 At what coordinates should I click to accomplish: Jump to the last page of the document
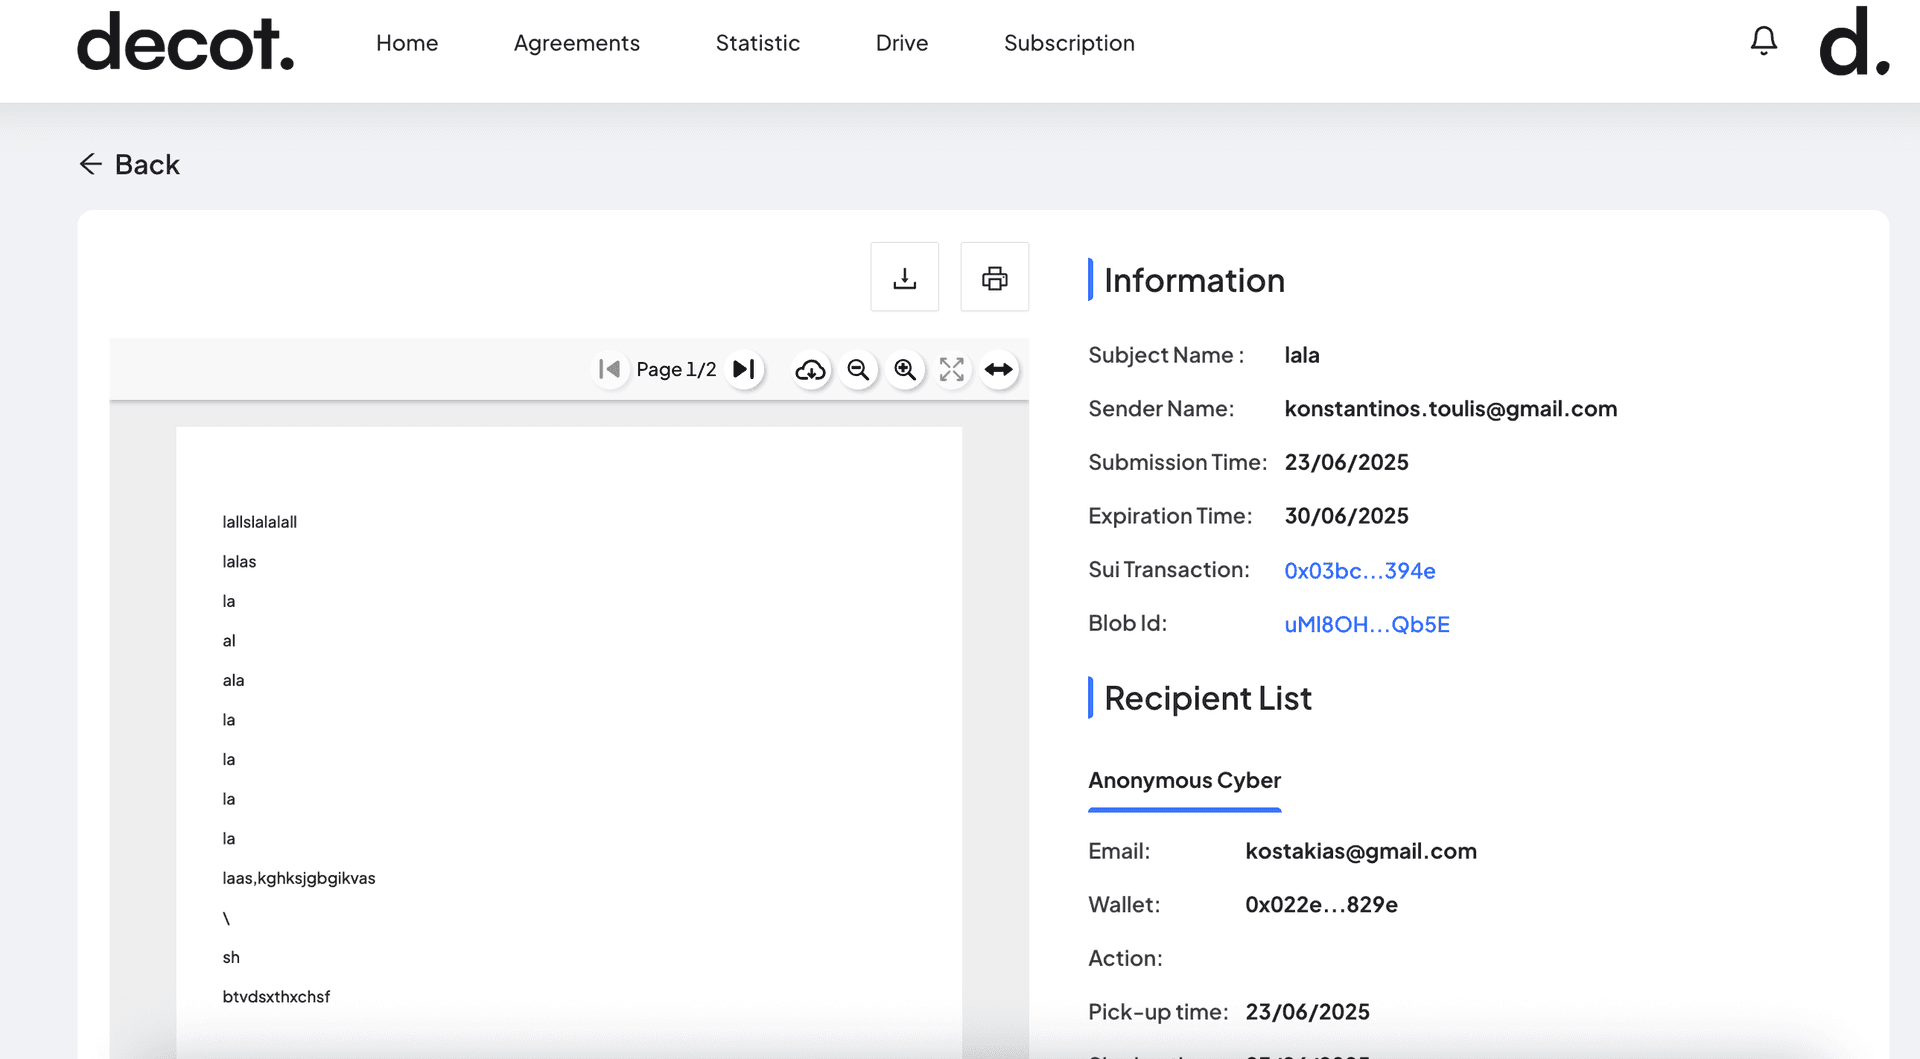(x=744, y=369)
